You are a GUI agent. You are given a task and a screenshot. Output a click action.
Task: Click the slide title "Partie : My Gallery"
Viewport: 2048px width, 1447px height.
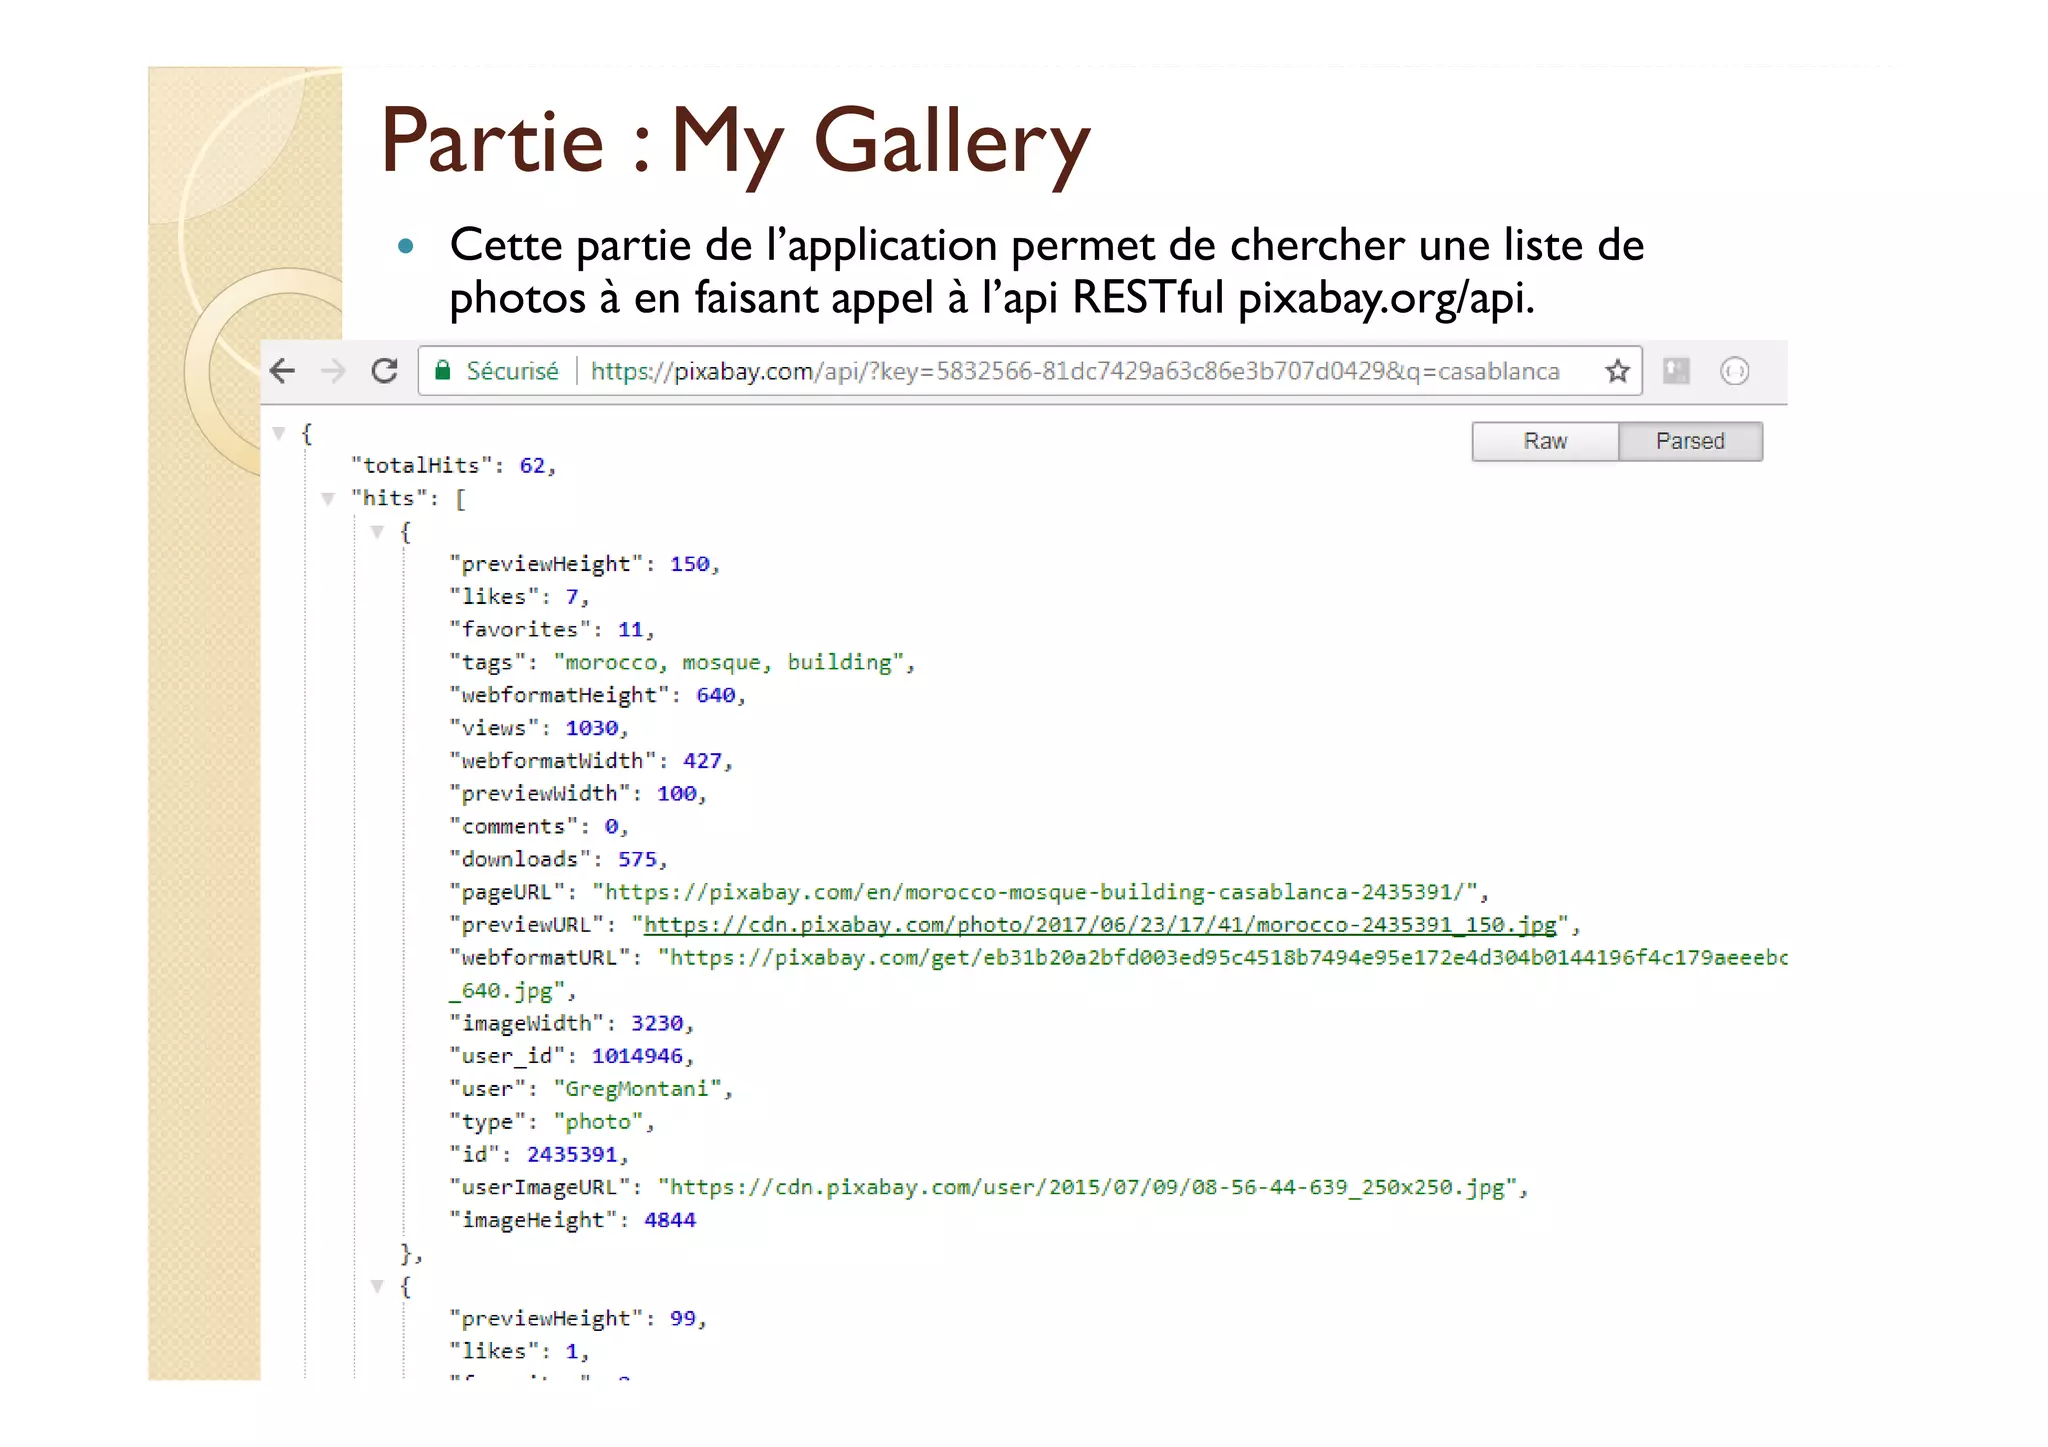click(x=735, y=142)
